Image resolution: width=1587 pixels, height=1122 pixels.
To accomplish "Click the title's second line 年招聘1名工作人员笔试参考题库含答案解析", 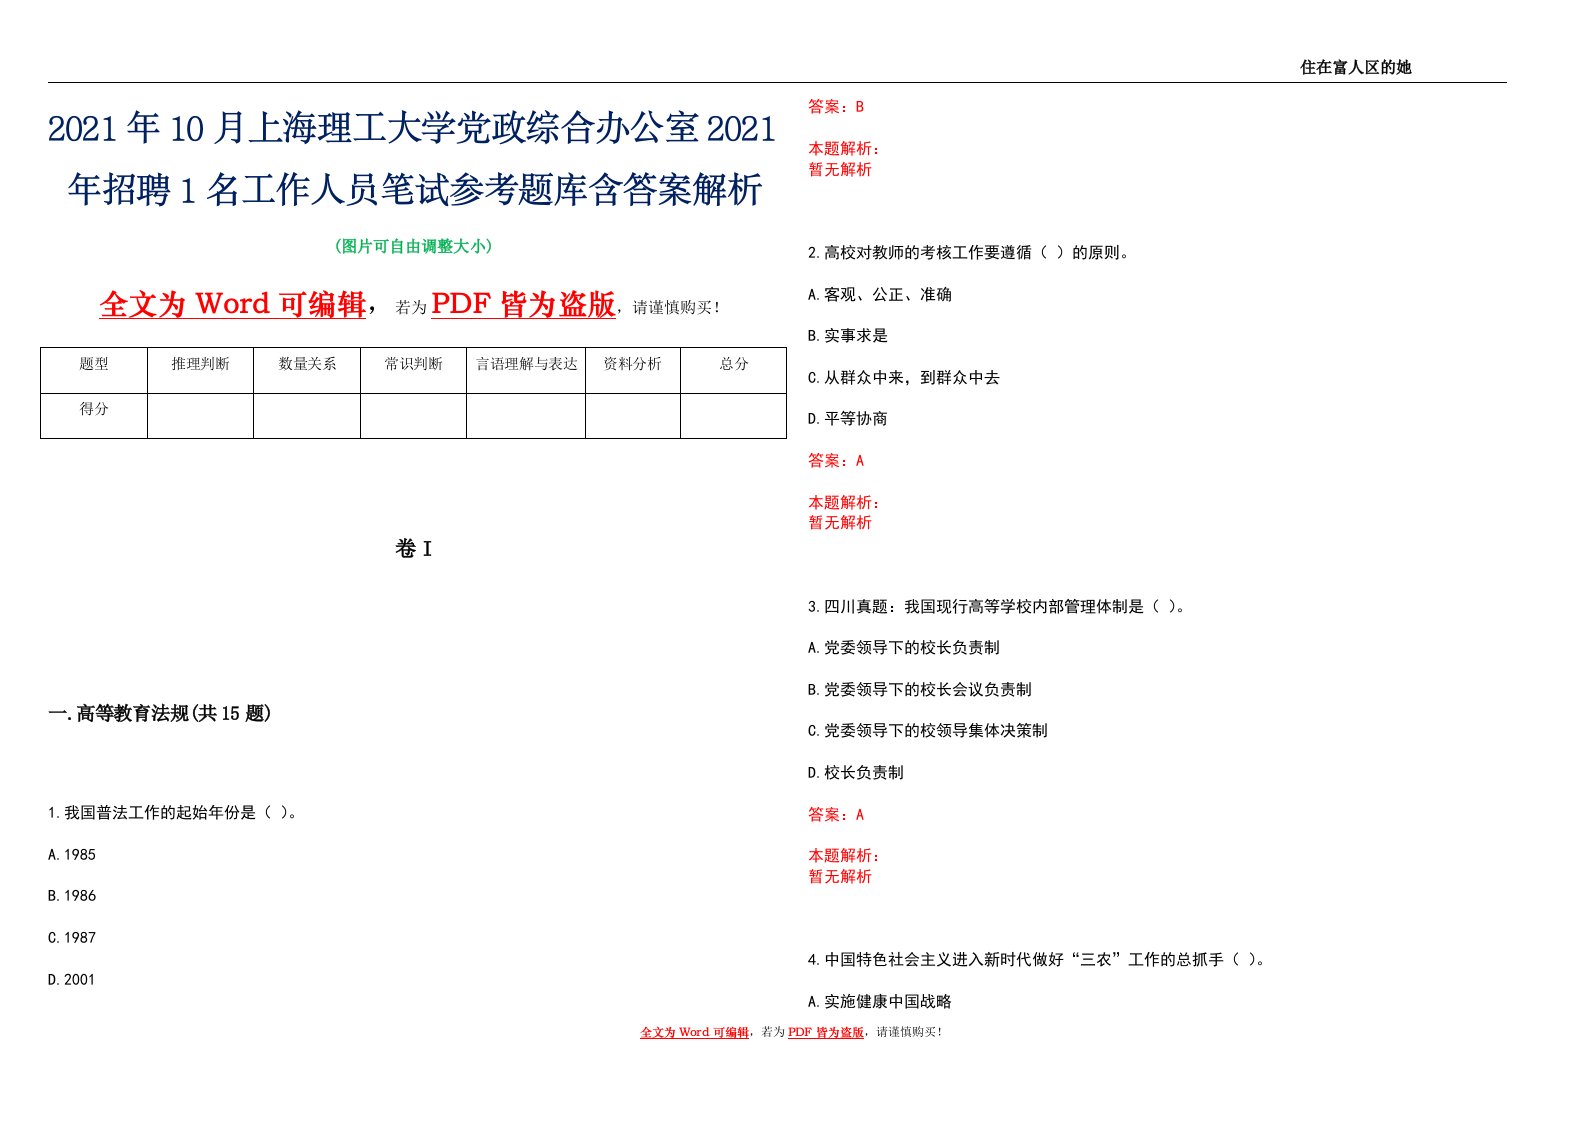I will pyautogui.click(x=415, y=189).
